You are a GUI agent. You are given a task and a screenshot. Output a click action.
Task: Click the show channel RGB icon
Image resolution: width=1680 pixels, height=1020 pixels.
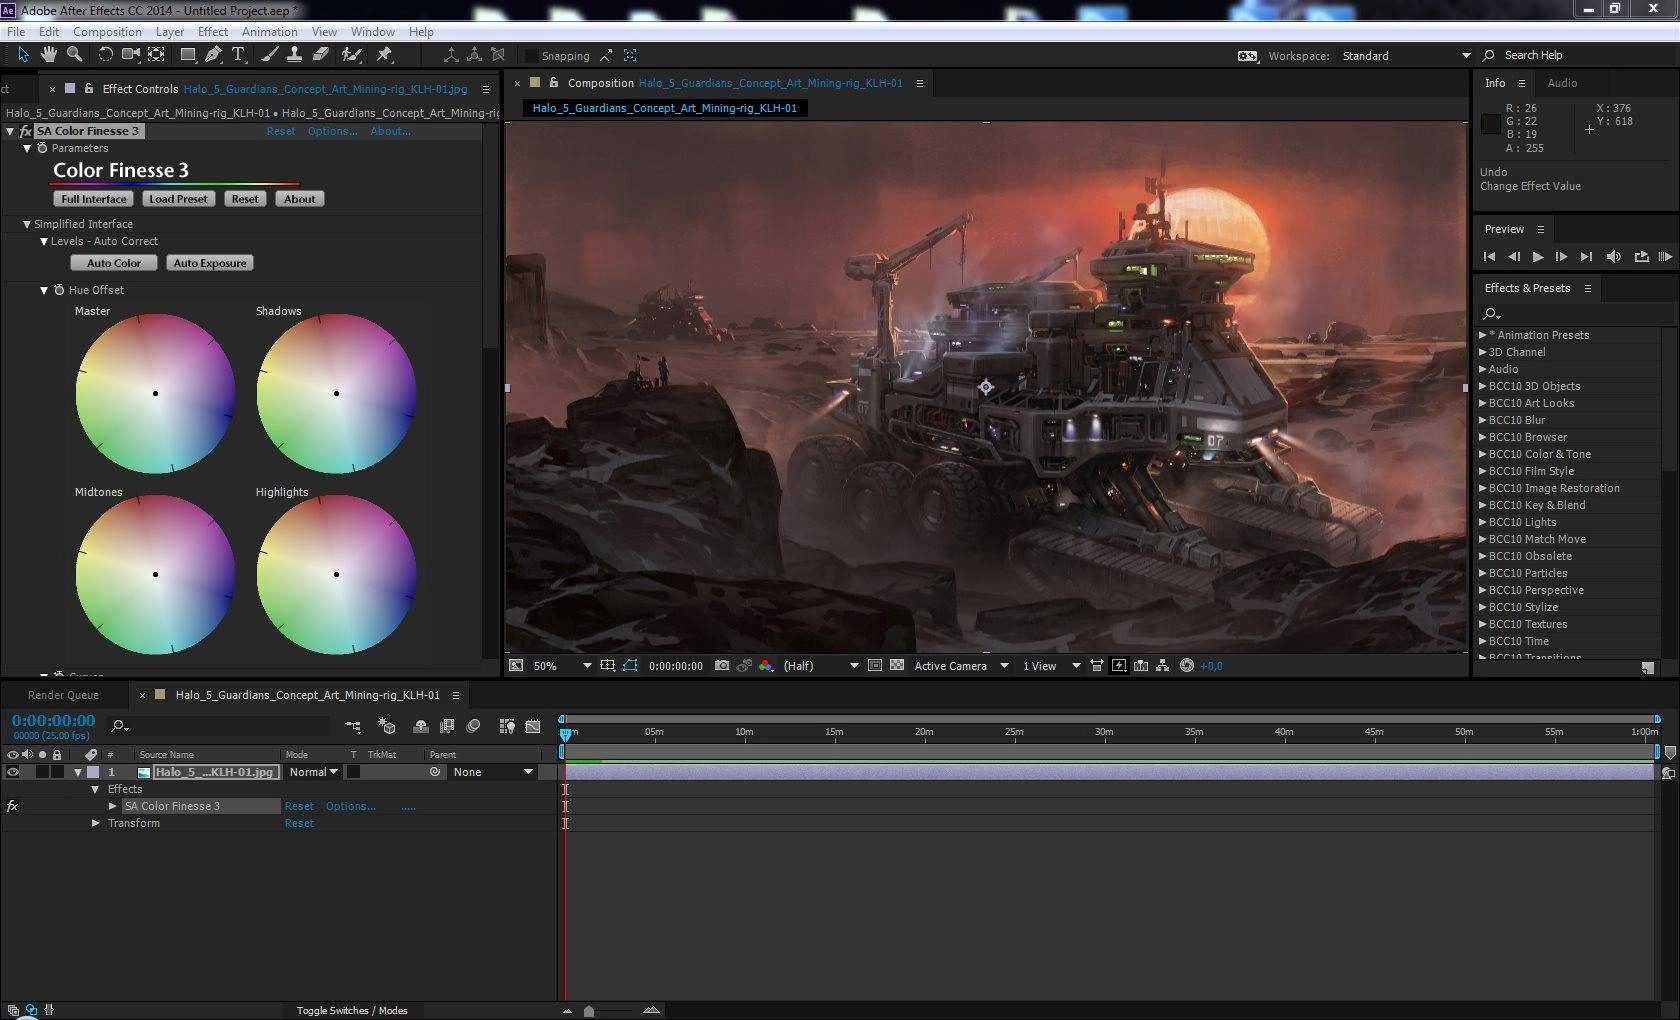tap(766, 666)
